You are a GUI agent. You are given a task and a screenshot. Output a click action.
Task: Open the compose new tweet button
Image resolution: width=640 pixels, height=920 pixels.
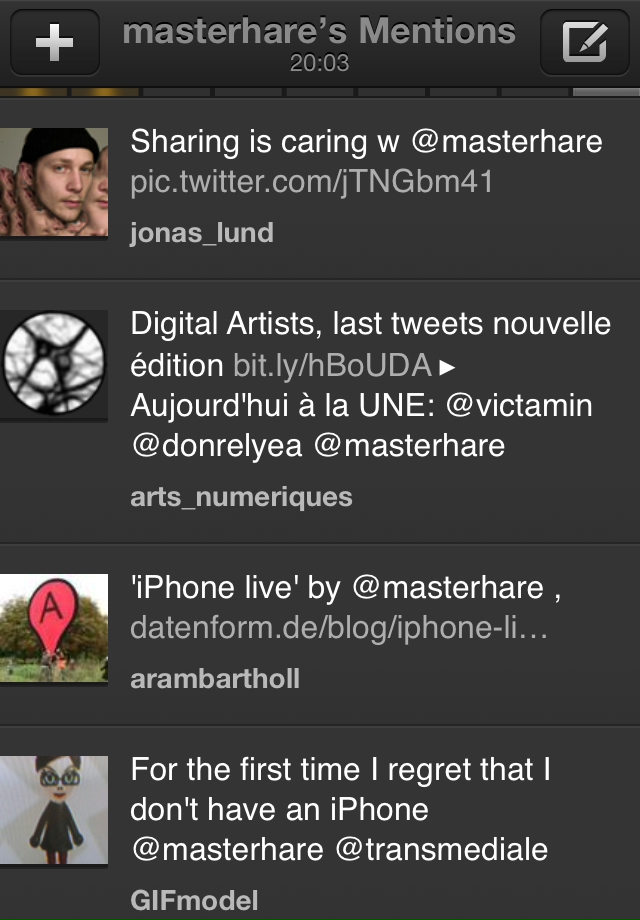tap(585, 42)
